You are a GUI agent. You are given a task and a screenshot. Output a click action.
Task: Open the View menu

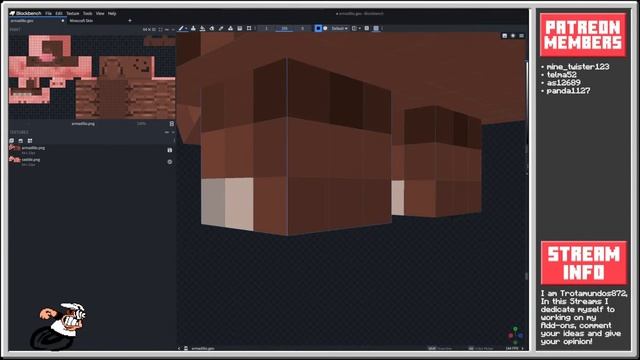(100, 13)
